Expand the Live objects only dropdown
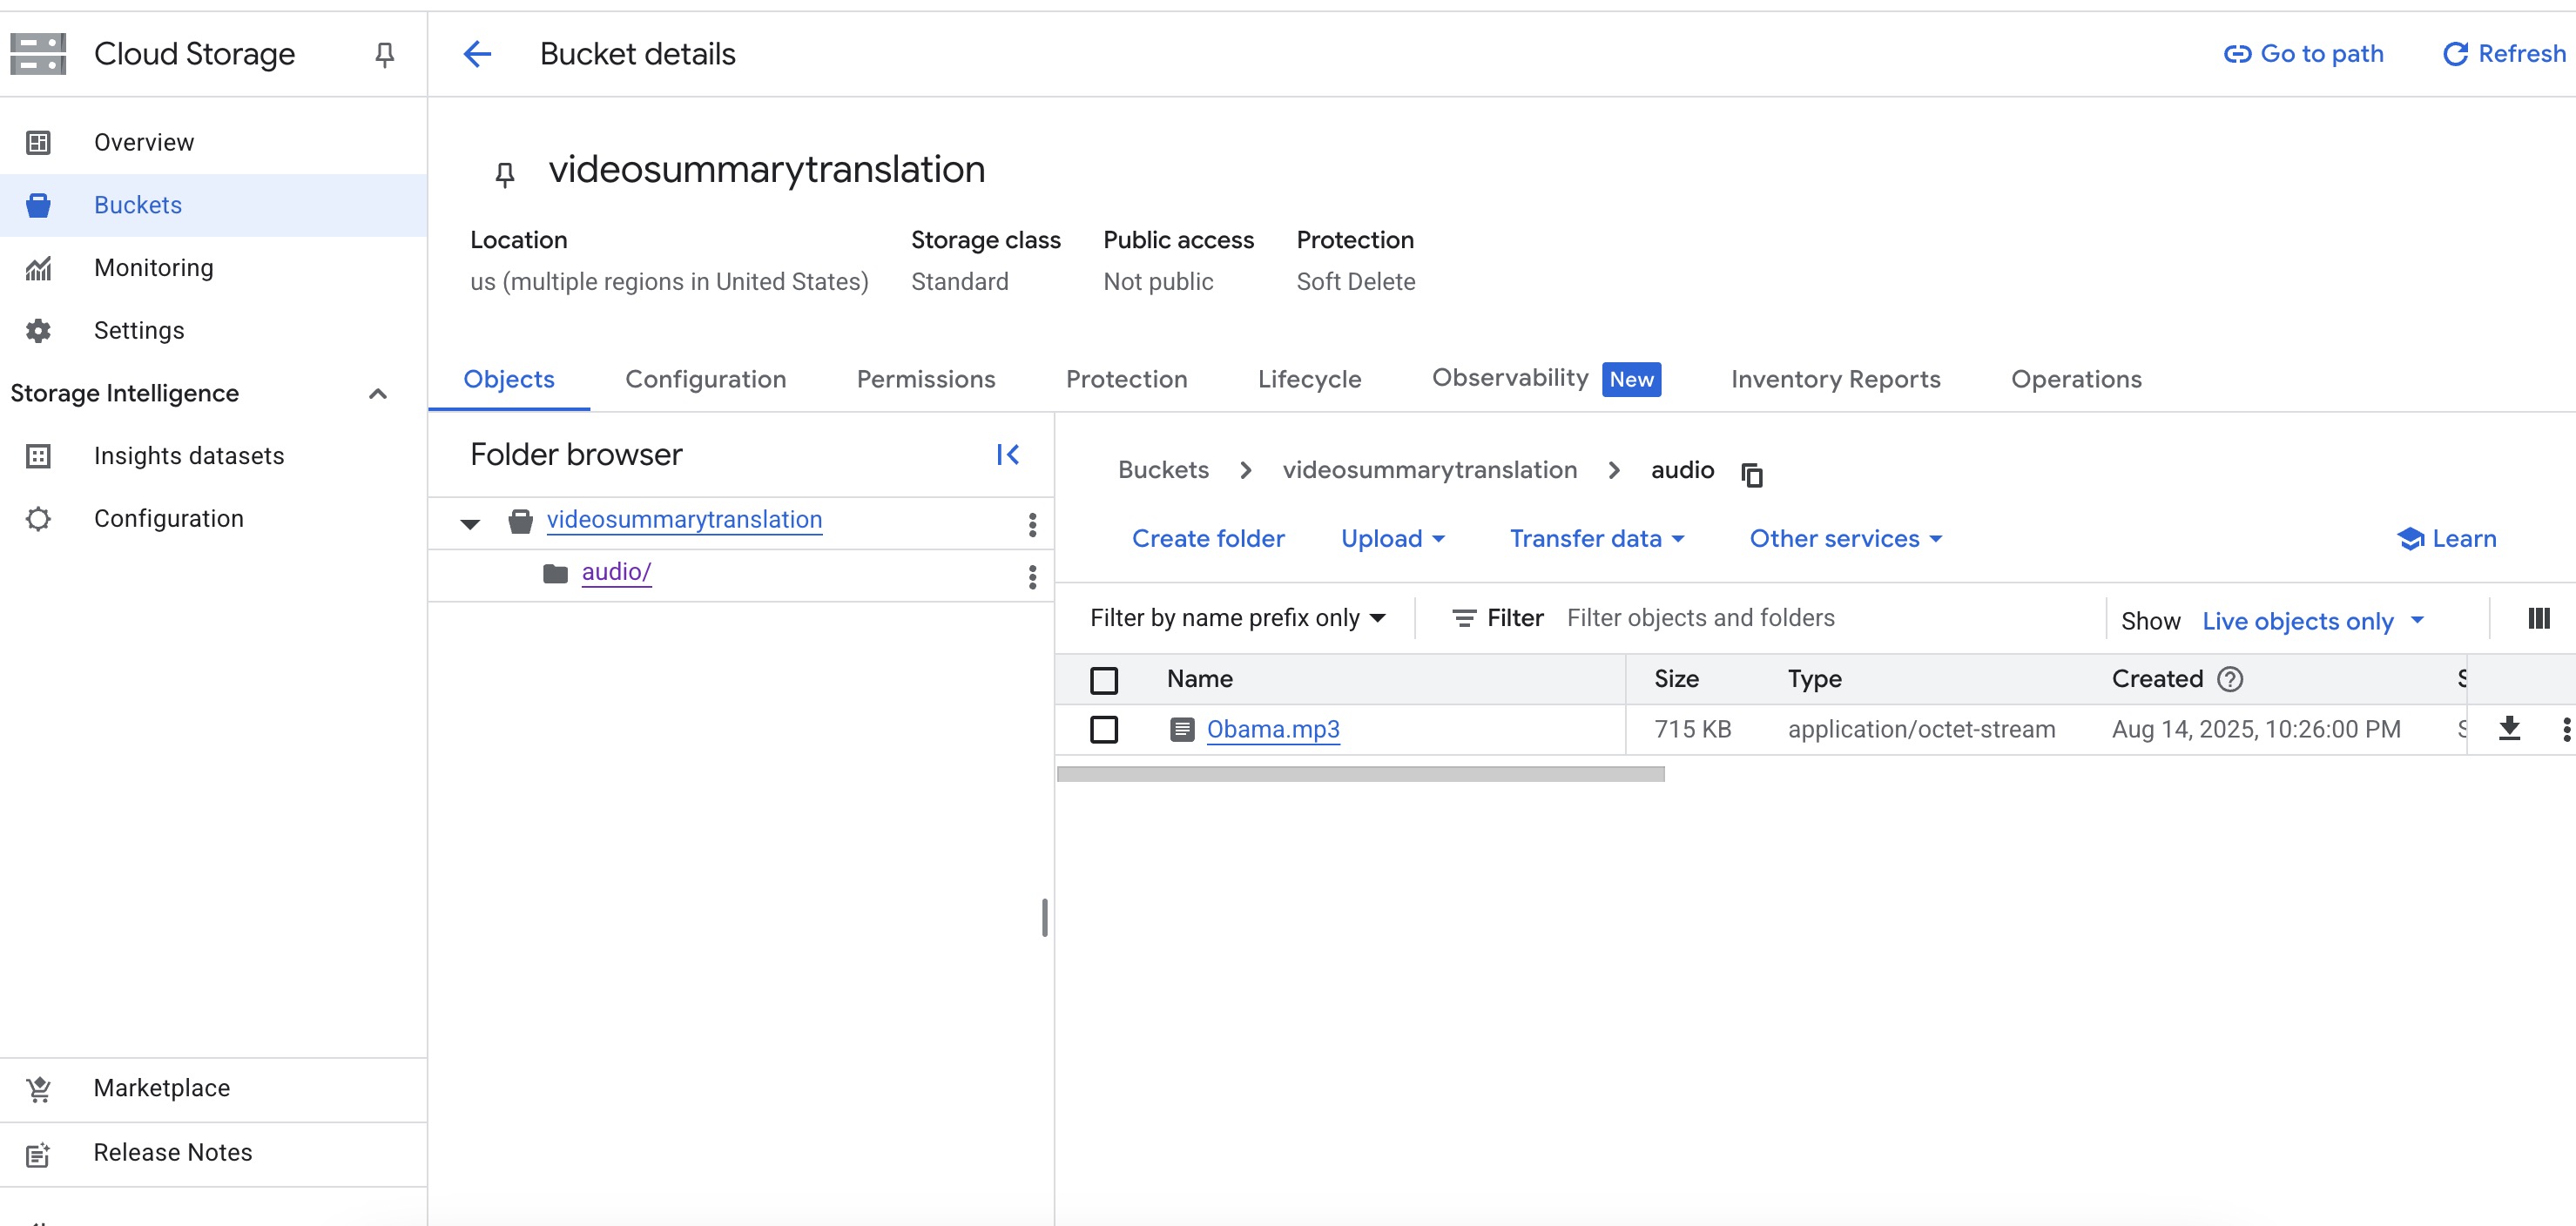The width and height of the screenshot is (2576, 1226). [x=2312, y=621]
